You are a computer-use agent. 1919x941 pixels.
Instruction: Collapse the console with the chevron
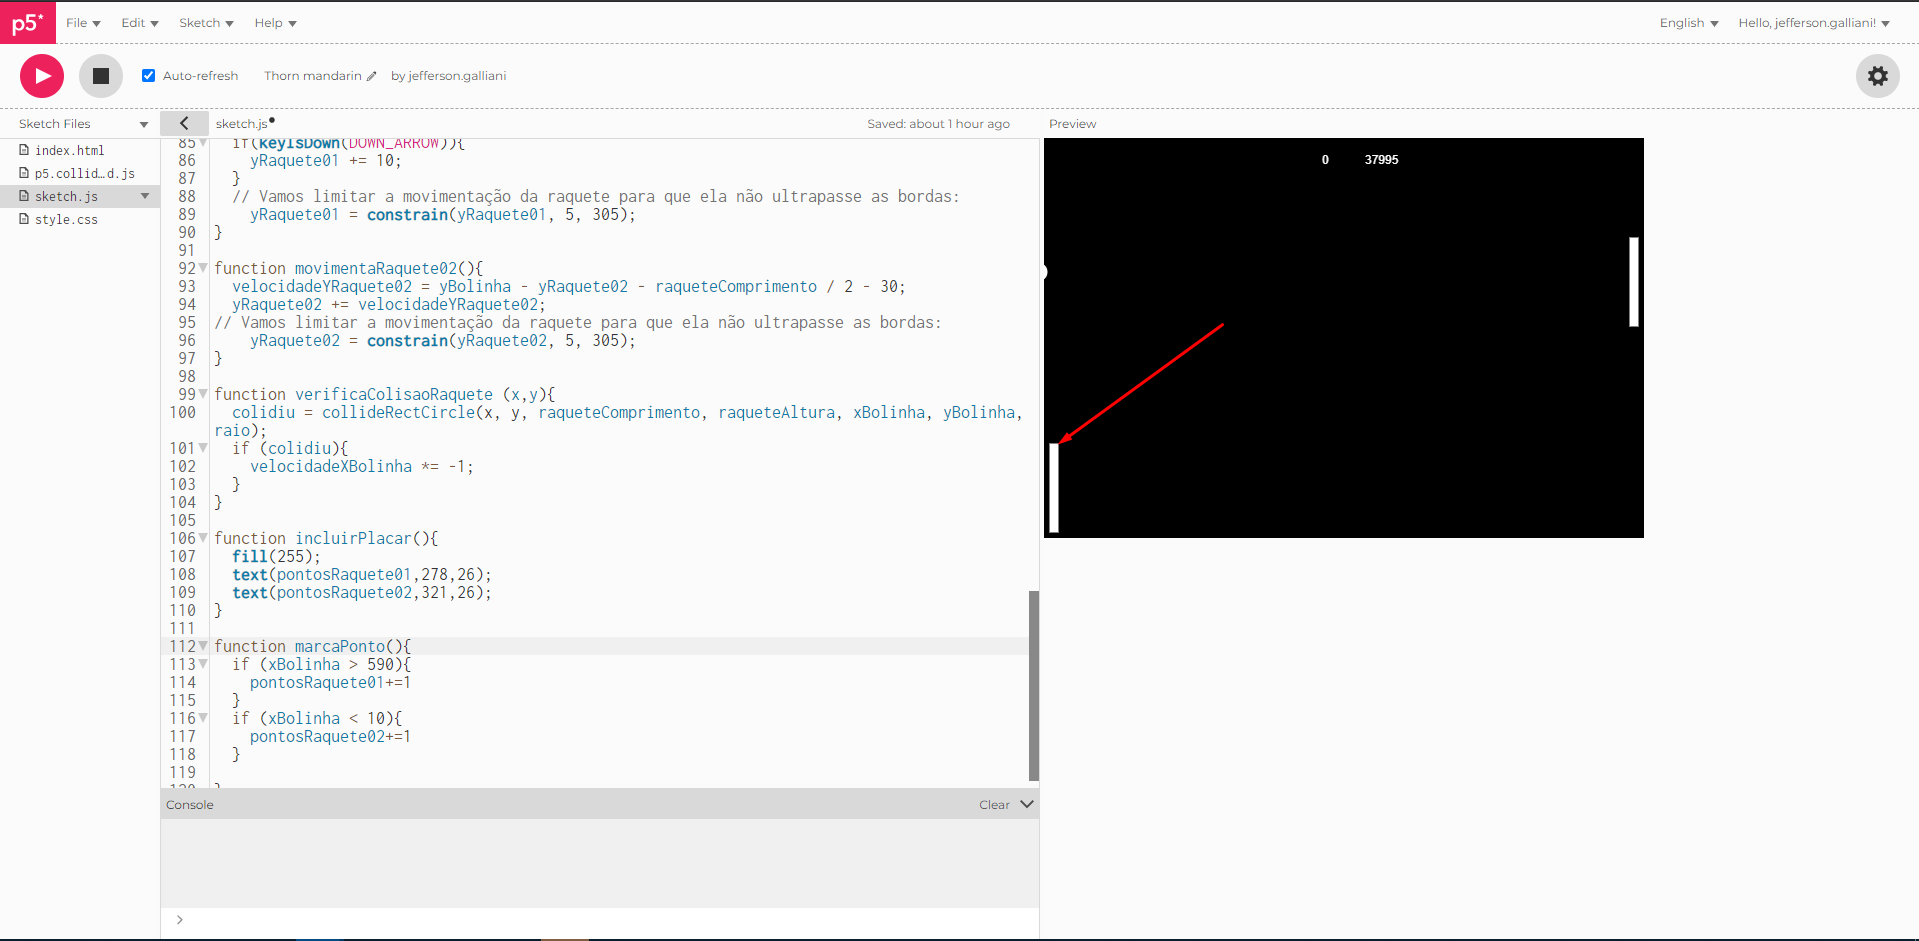(x=1027, y=804)
